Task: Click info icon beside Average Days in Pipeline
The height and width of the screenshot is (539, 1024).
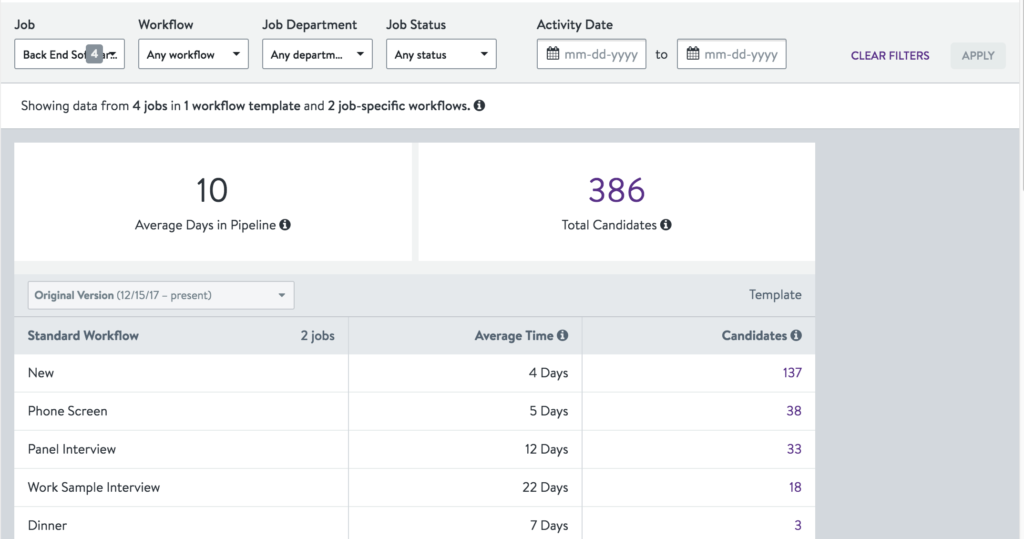Action: pyautogui.click(x=285, y=225)
